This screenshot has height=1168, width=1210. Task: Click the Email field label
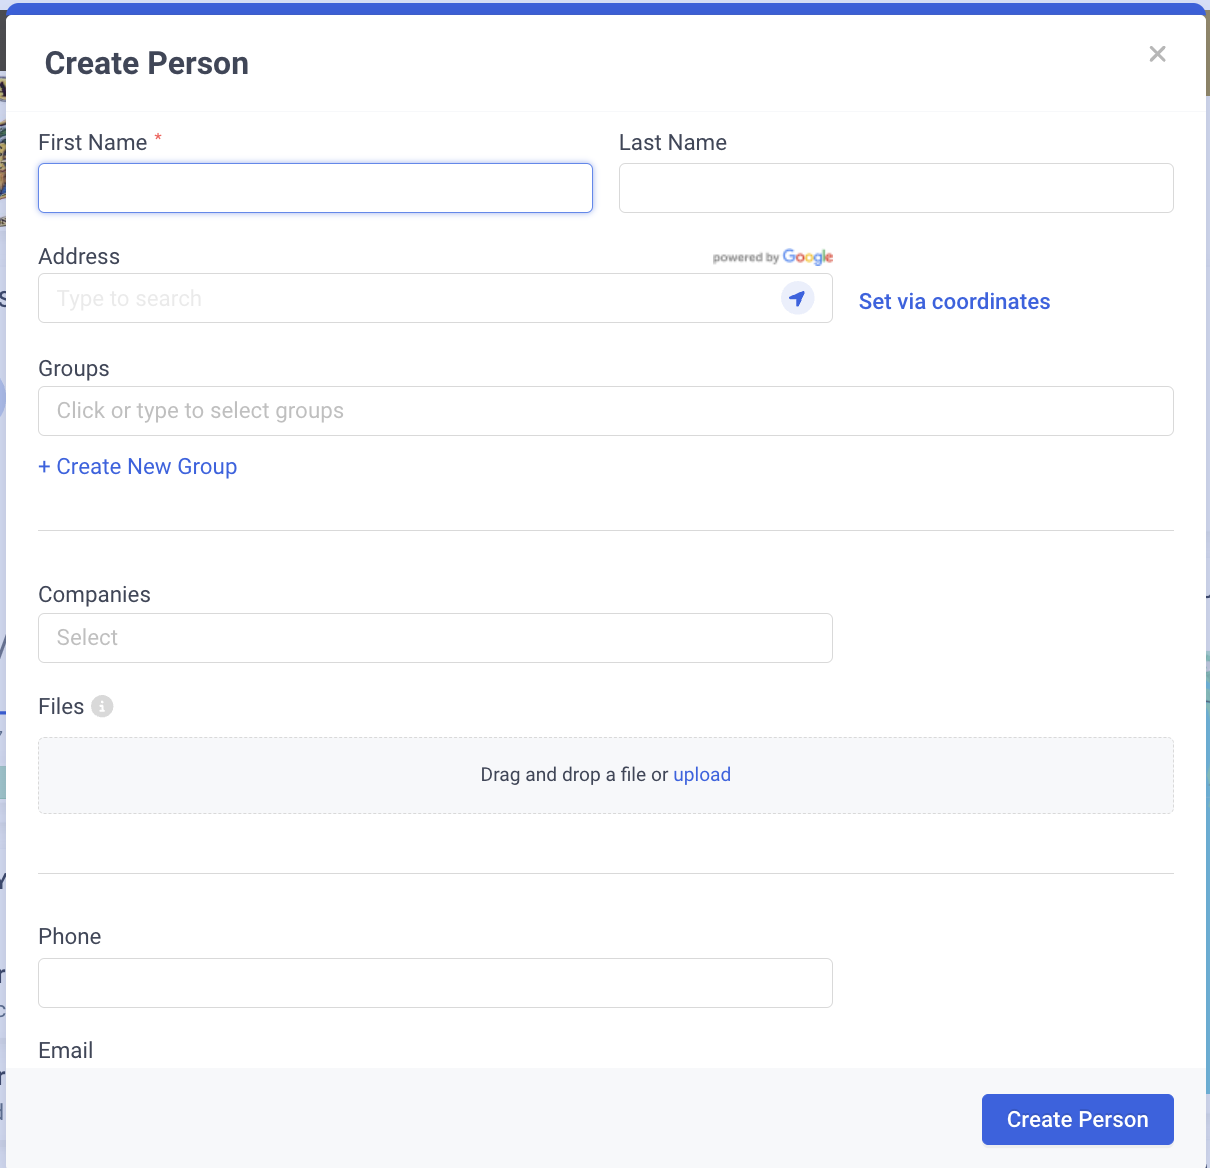(x=66, y=1050)
